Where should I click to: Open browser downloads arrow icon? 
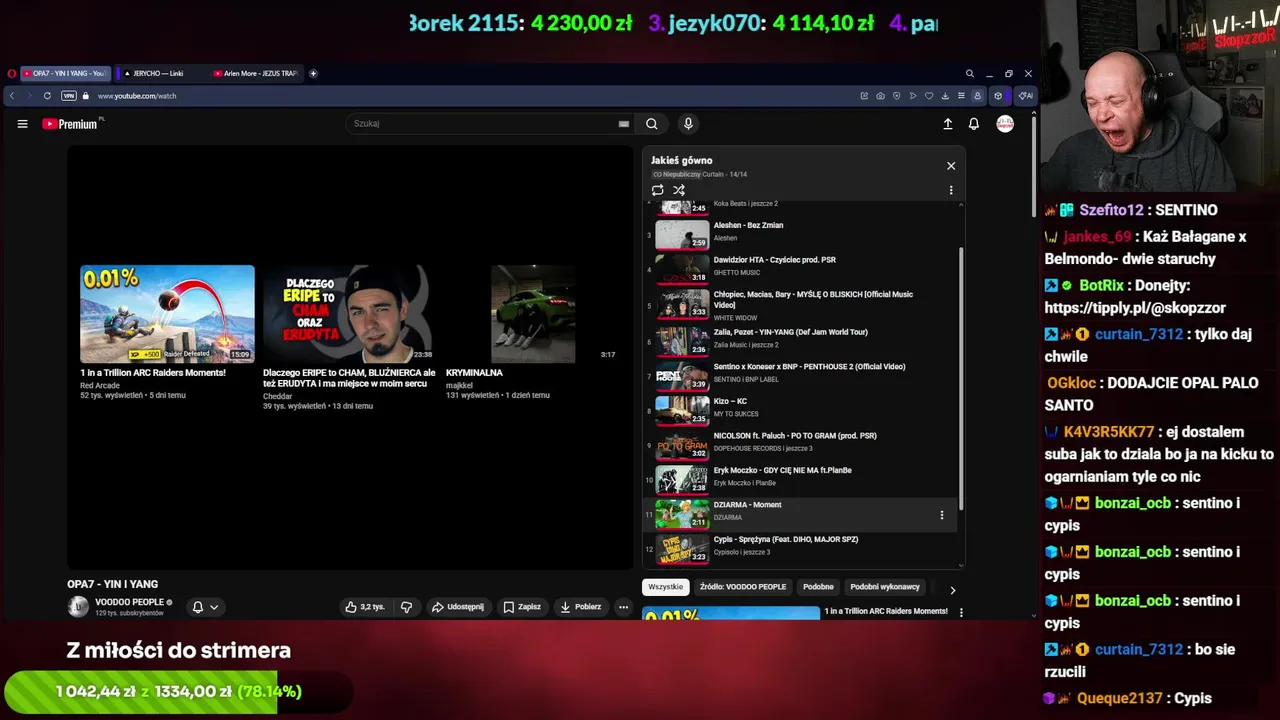(945, 96)
